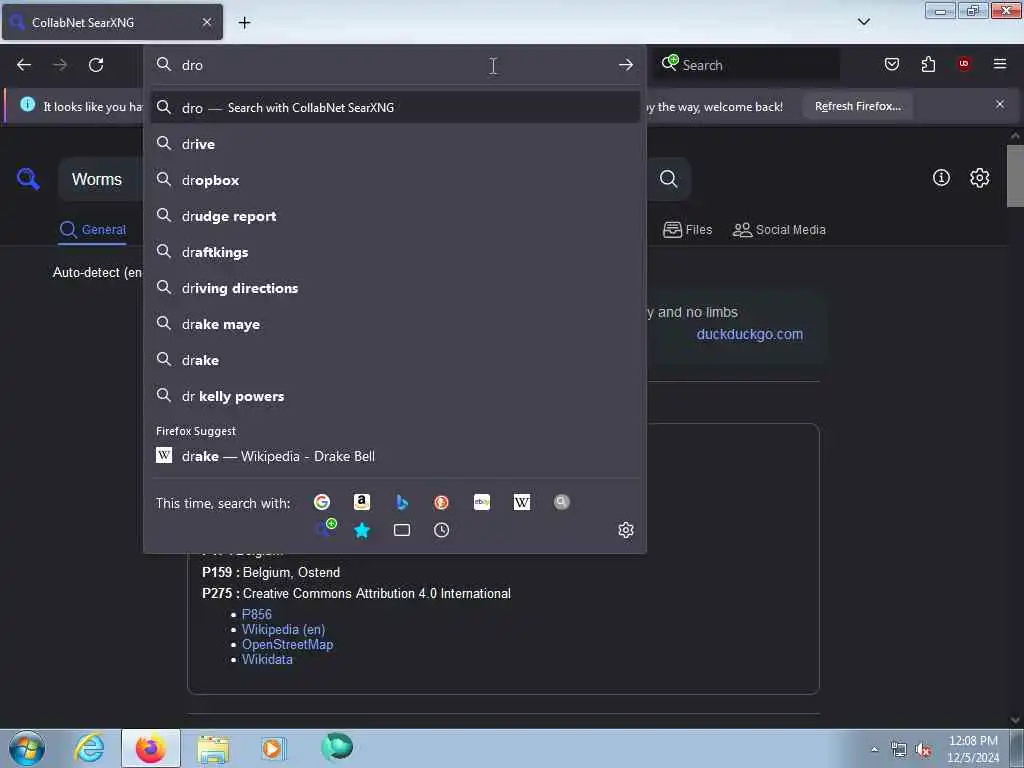The width and height of the screenshot is (1024, 768).
Task: Choose 'dro — Search with CollabNet SearXNG'
Action: pyautogui.click(x=395, y=108)
